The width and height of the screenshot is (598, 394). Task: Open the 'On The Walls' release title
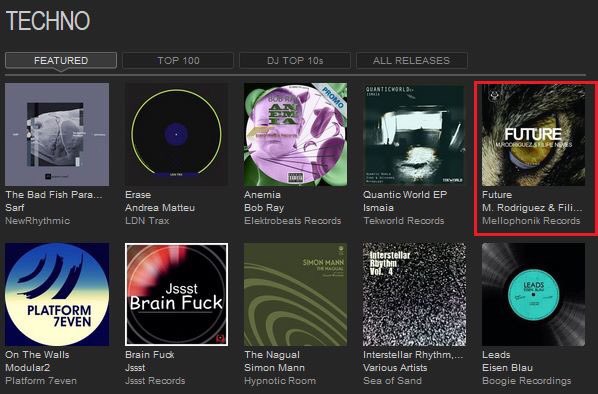pos(37,355)
